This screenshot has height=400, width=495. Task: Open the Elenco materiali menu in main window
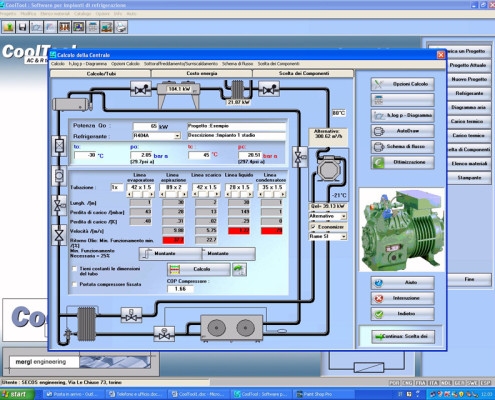click(55, 14)
